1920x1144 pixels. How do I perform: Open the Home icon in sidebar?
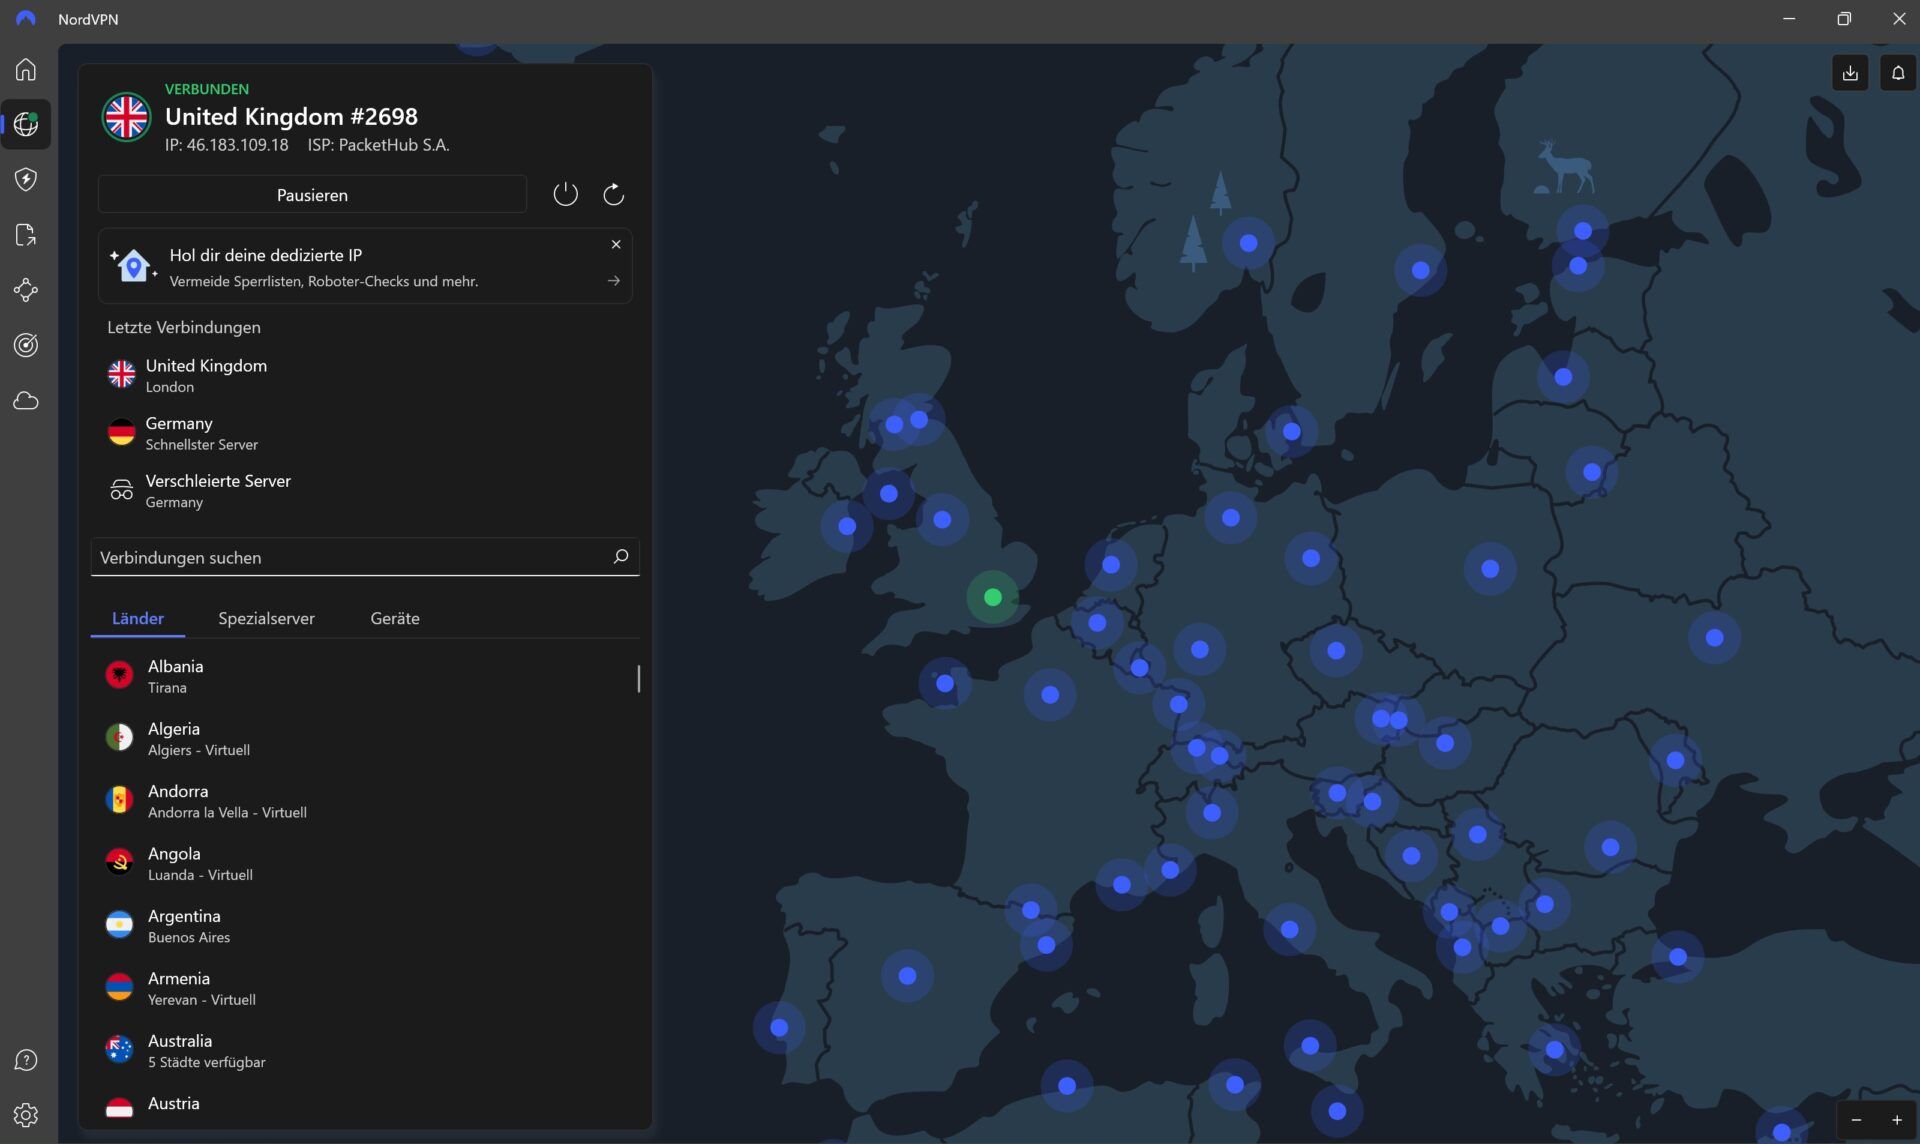coord(26,69)
